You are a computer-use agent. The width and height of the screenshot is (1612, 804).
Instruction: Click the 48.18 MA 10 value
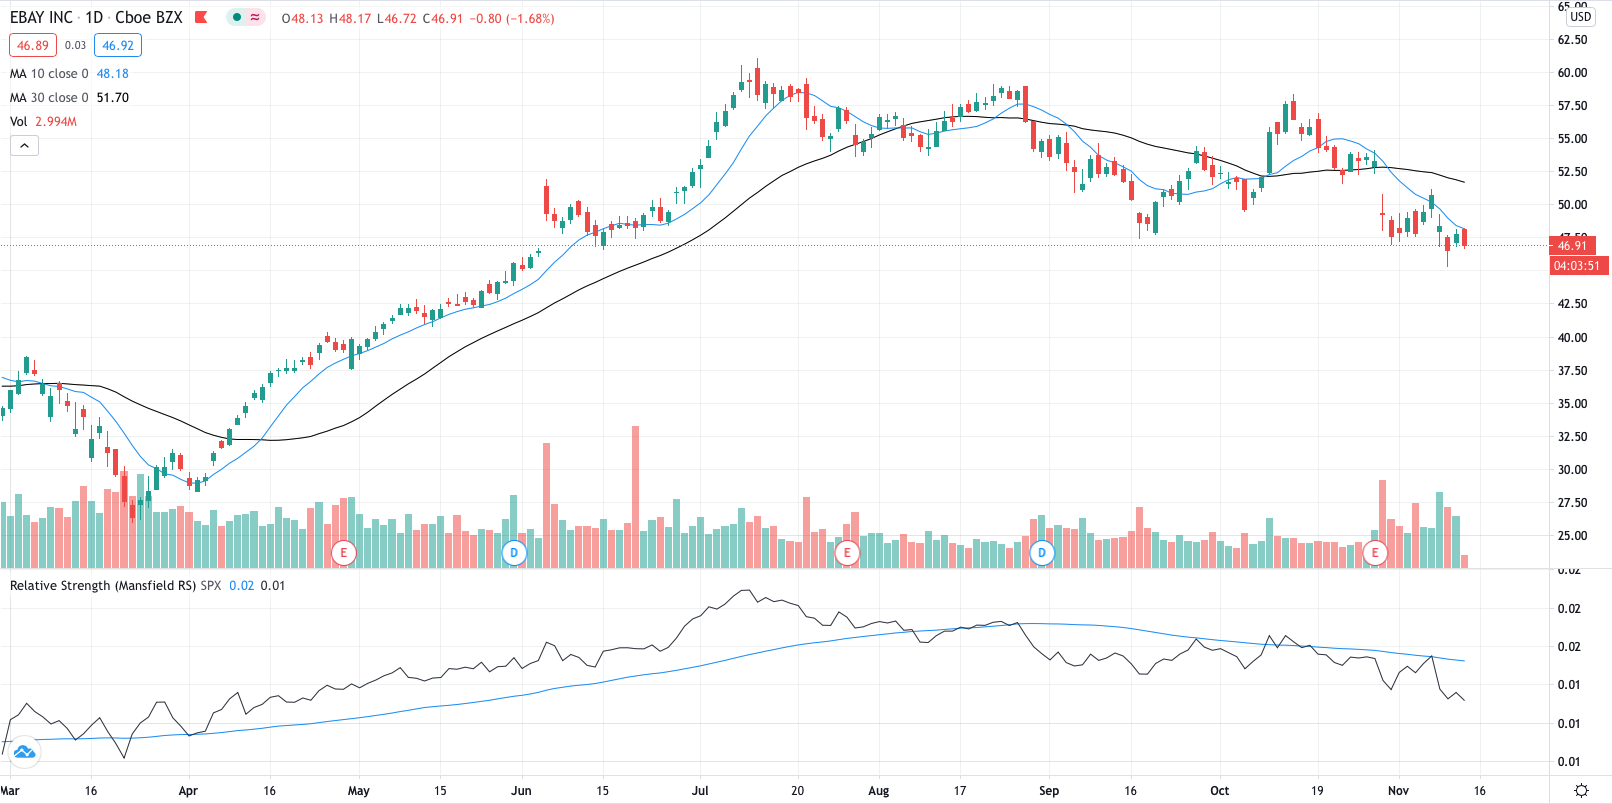pyautogui.click(x=113, y=73)
